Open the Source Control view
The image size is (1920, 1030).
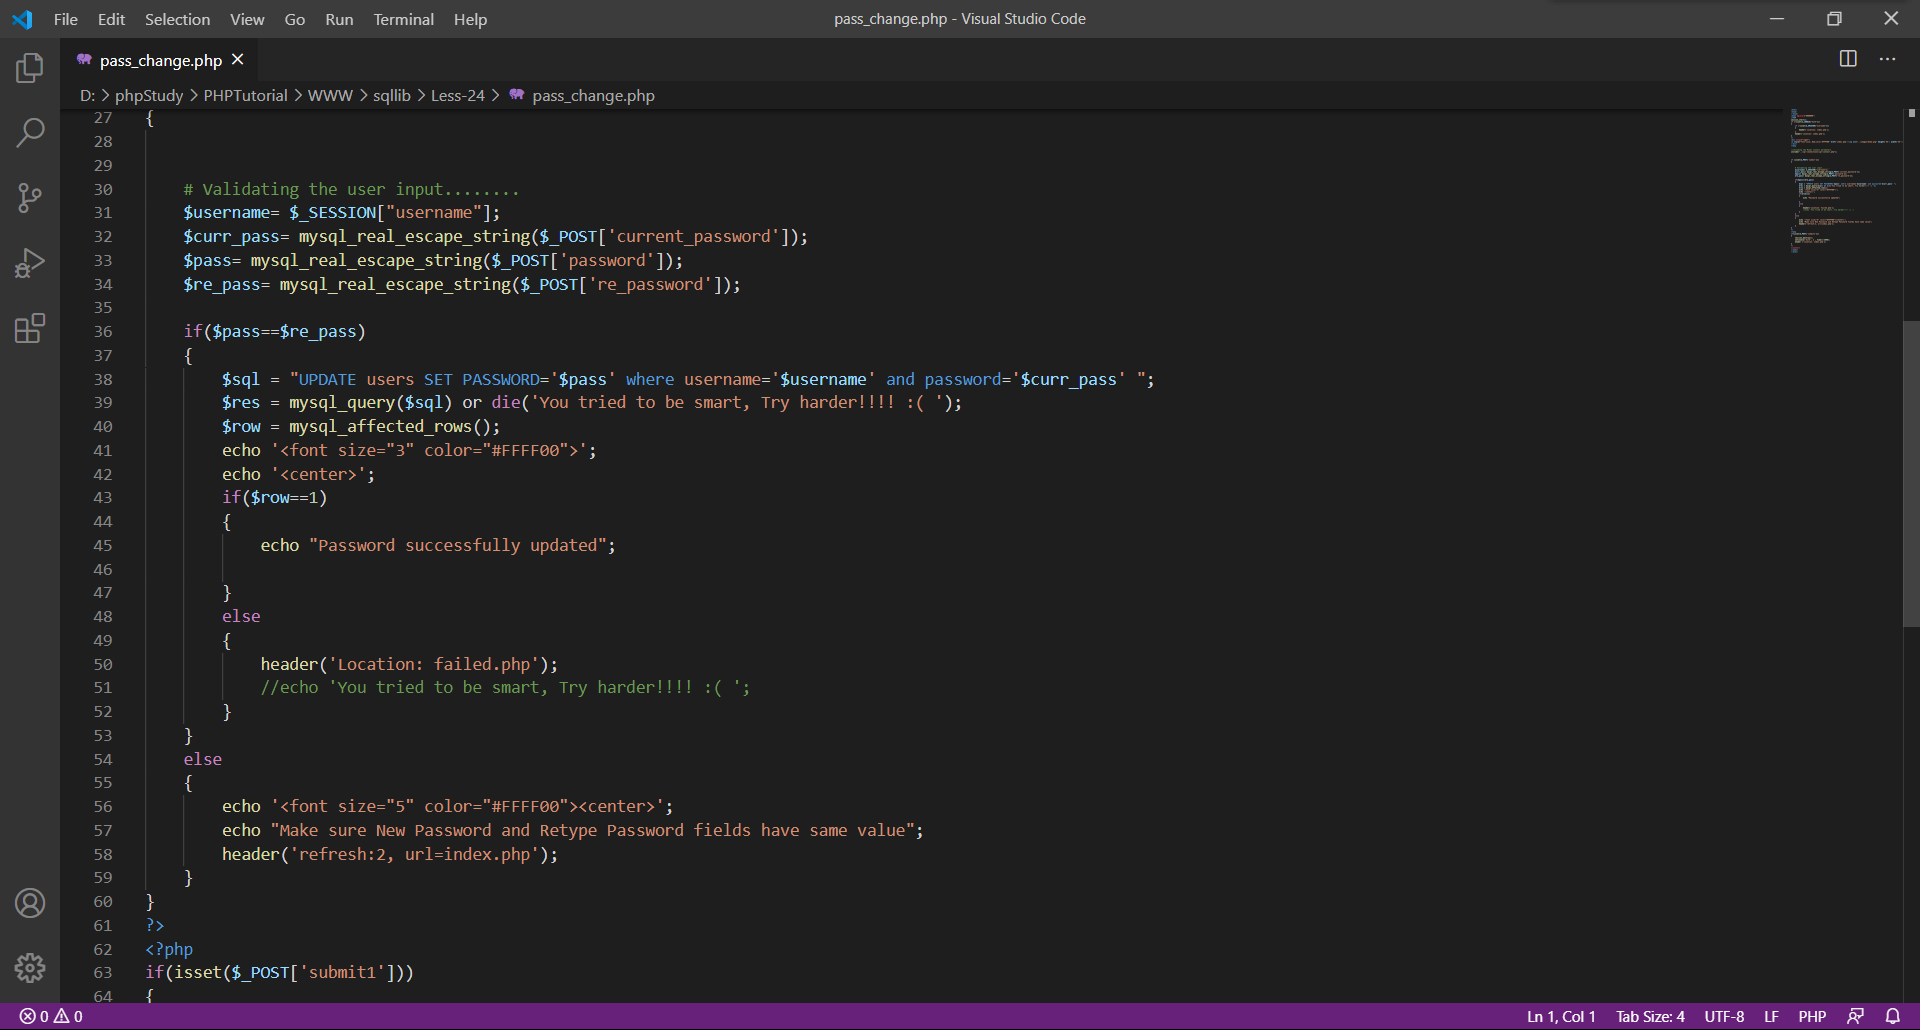[30, 197]
